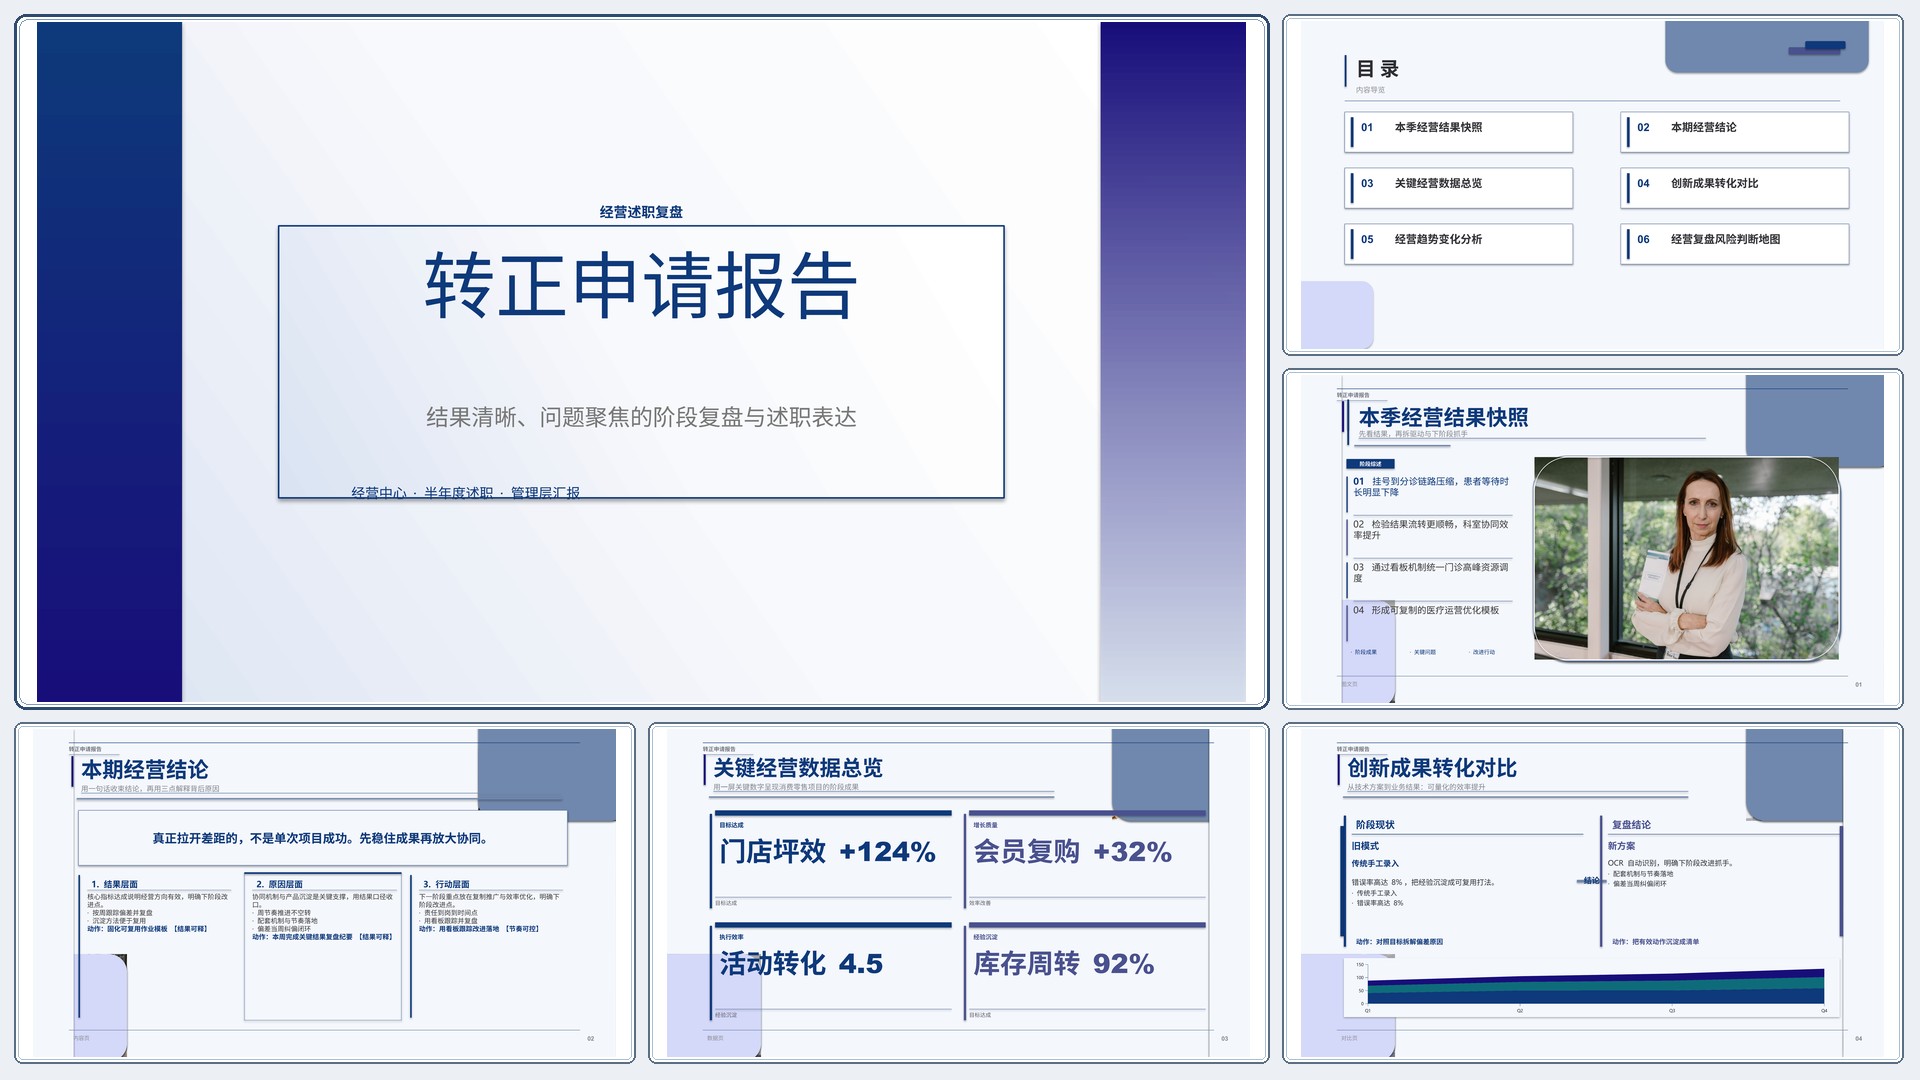The image size is (1920, 1080).
Task: Click the 目录 heading text
Action: [x=1377, y=69]
